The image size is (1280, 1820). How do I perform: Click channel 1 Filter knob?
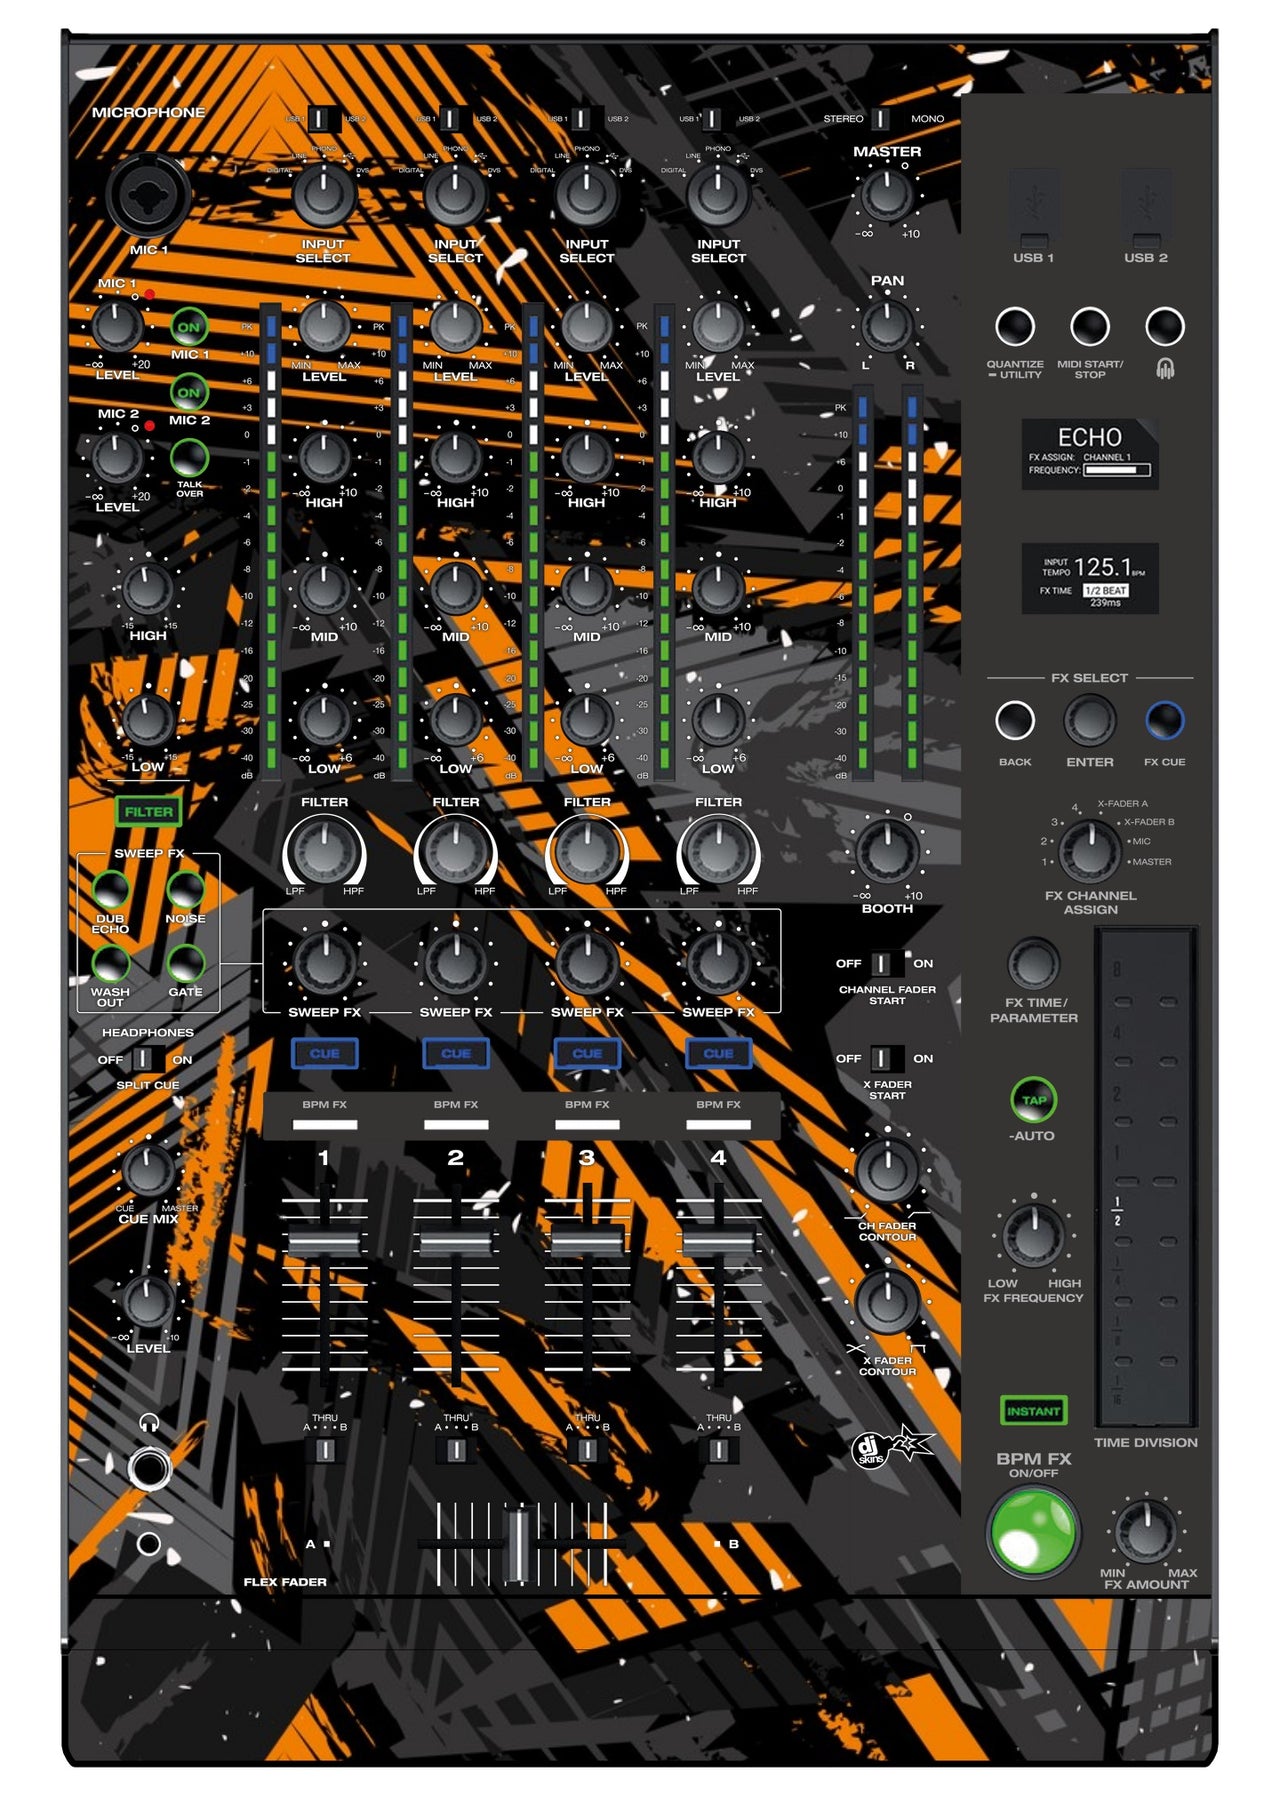(324, 851)
